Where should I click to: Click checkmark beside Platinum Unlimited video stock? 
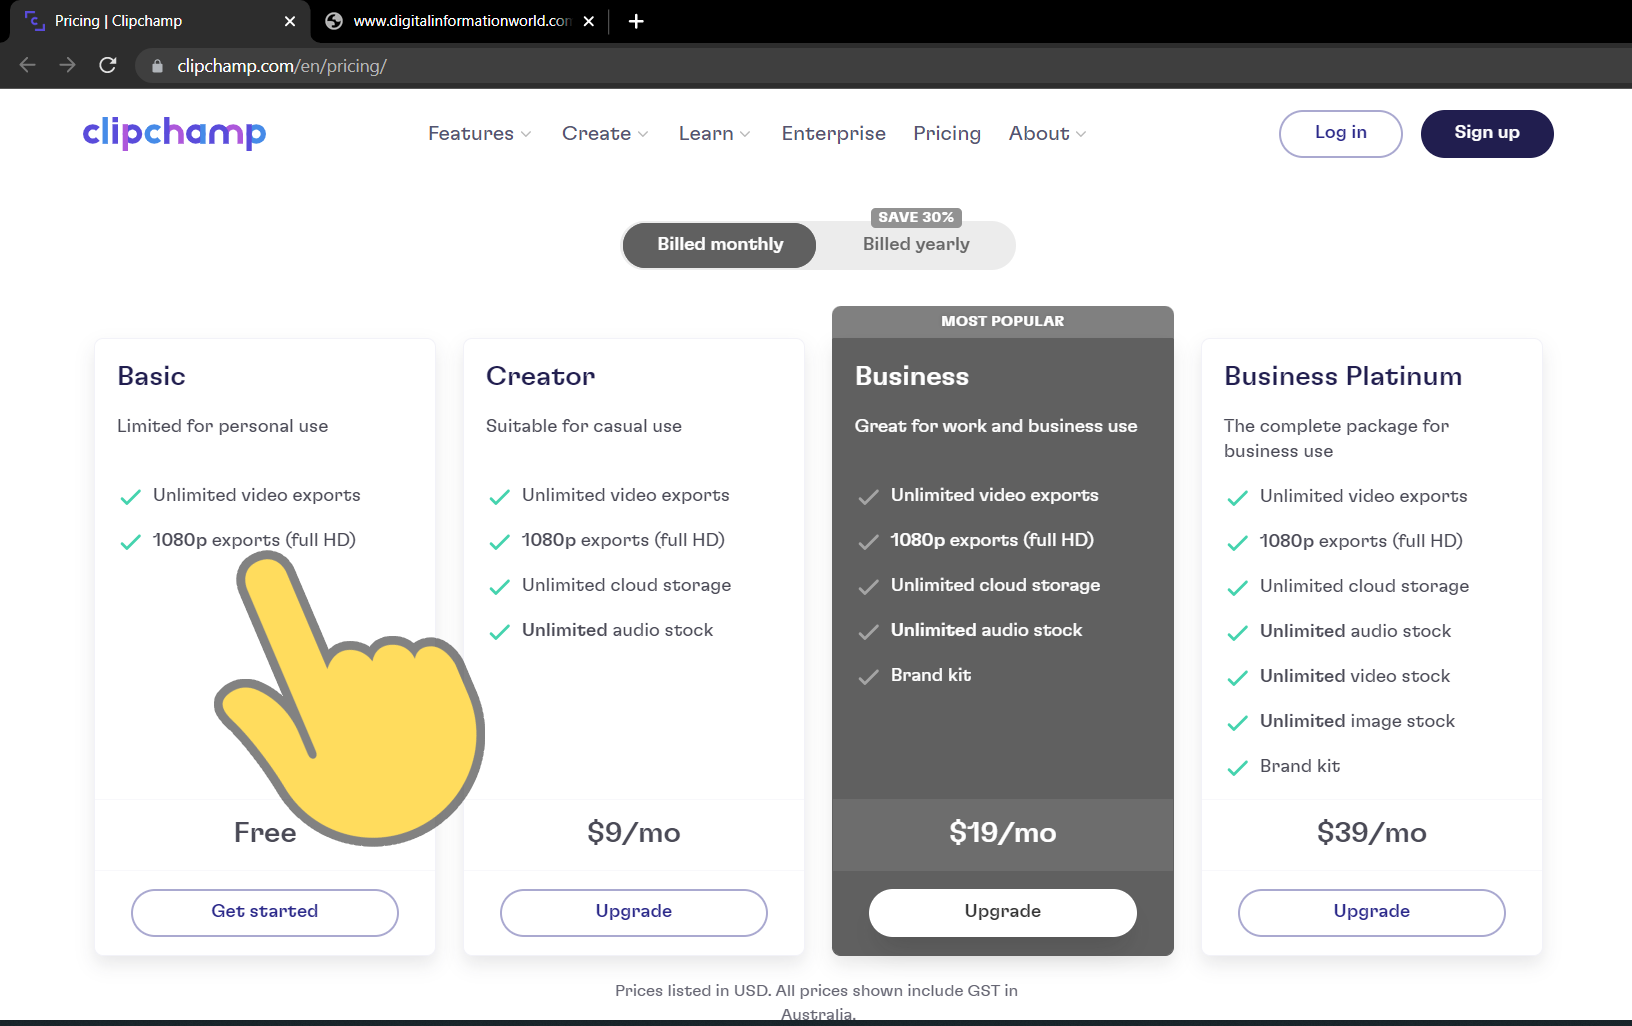[1237, 678]
